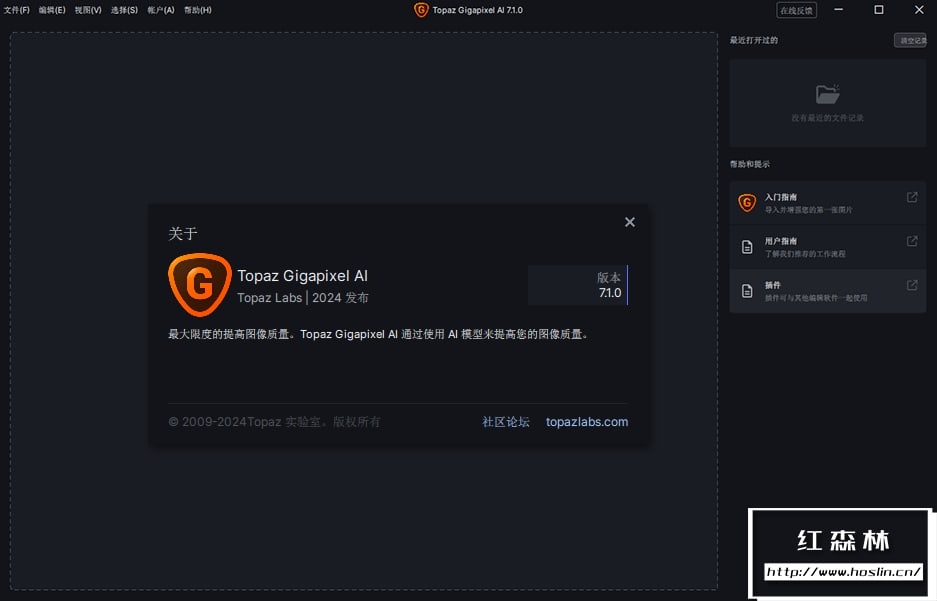Image resolution: width=937 pixels, height=601 pixels.
Task: Click the document icon beside 用户指南
Action: pyautogui.click(x=747, y=247)
